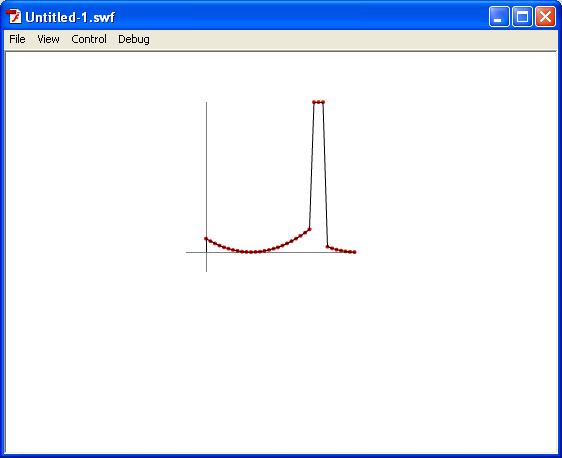Close the Untitled-1.swf window
This screenshot has width=562, height=458.
(x=545, y=16)
